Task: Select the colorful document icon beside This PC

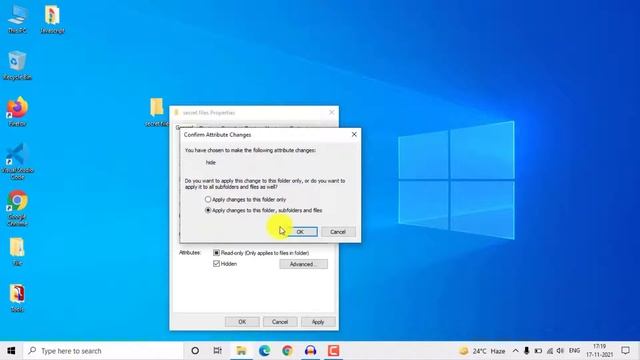Action: pyautogui.click(x=52, y=19)
